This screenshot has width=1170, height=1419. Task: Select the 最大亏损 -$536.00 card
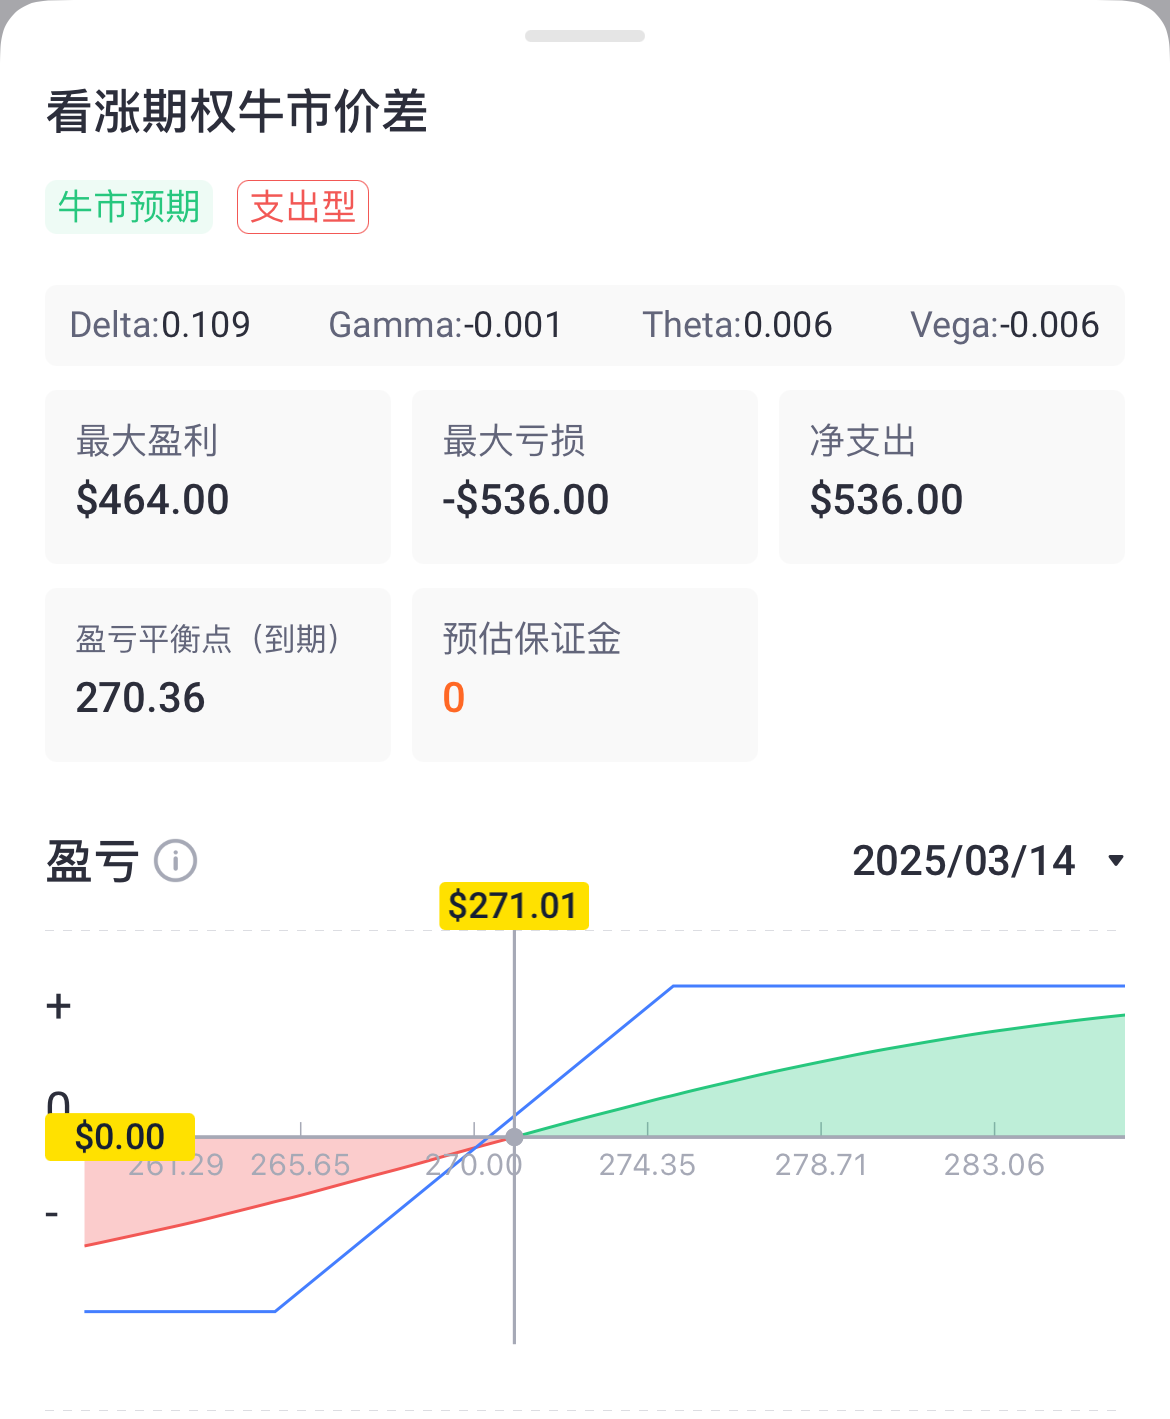(x=584, y=476)
